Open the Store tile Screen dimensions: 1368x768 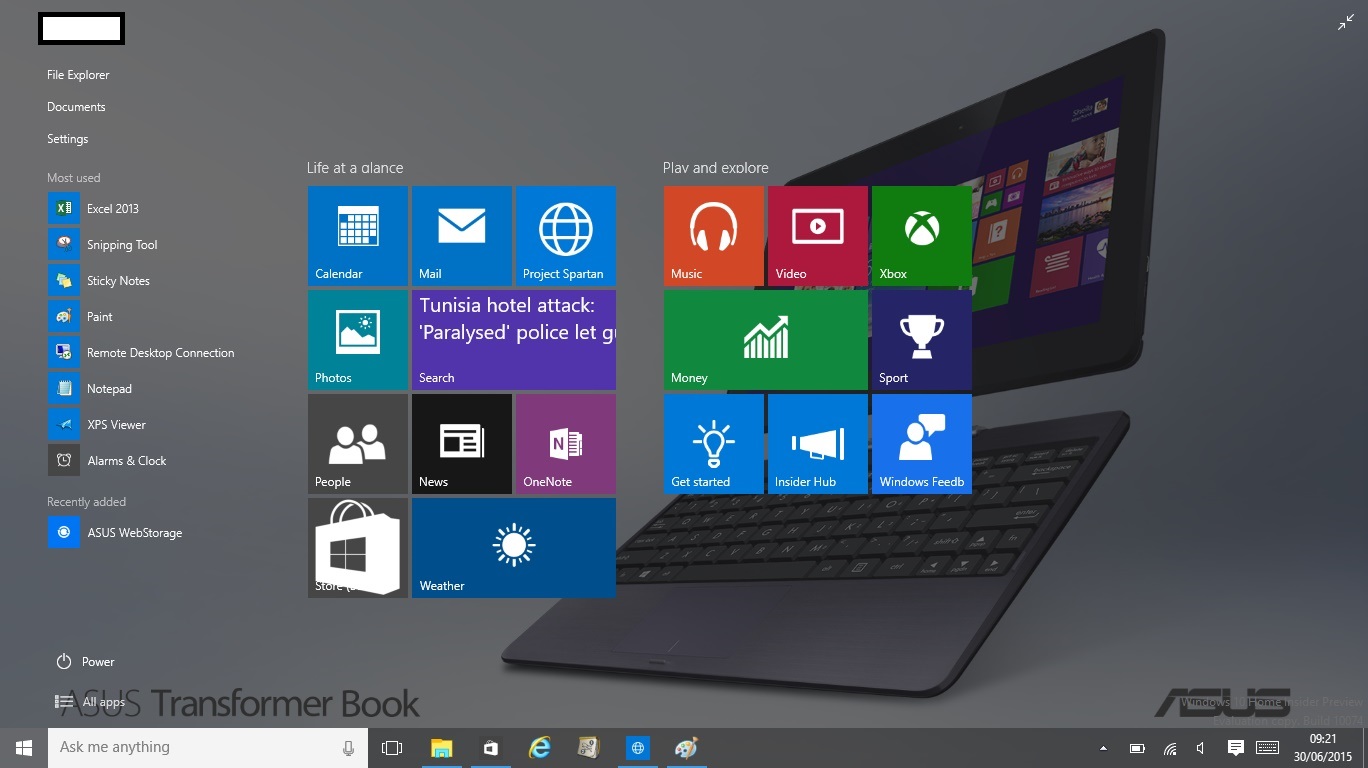tap(358, 548)
